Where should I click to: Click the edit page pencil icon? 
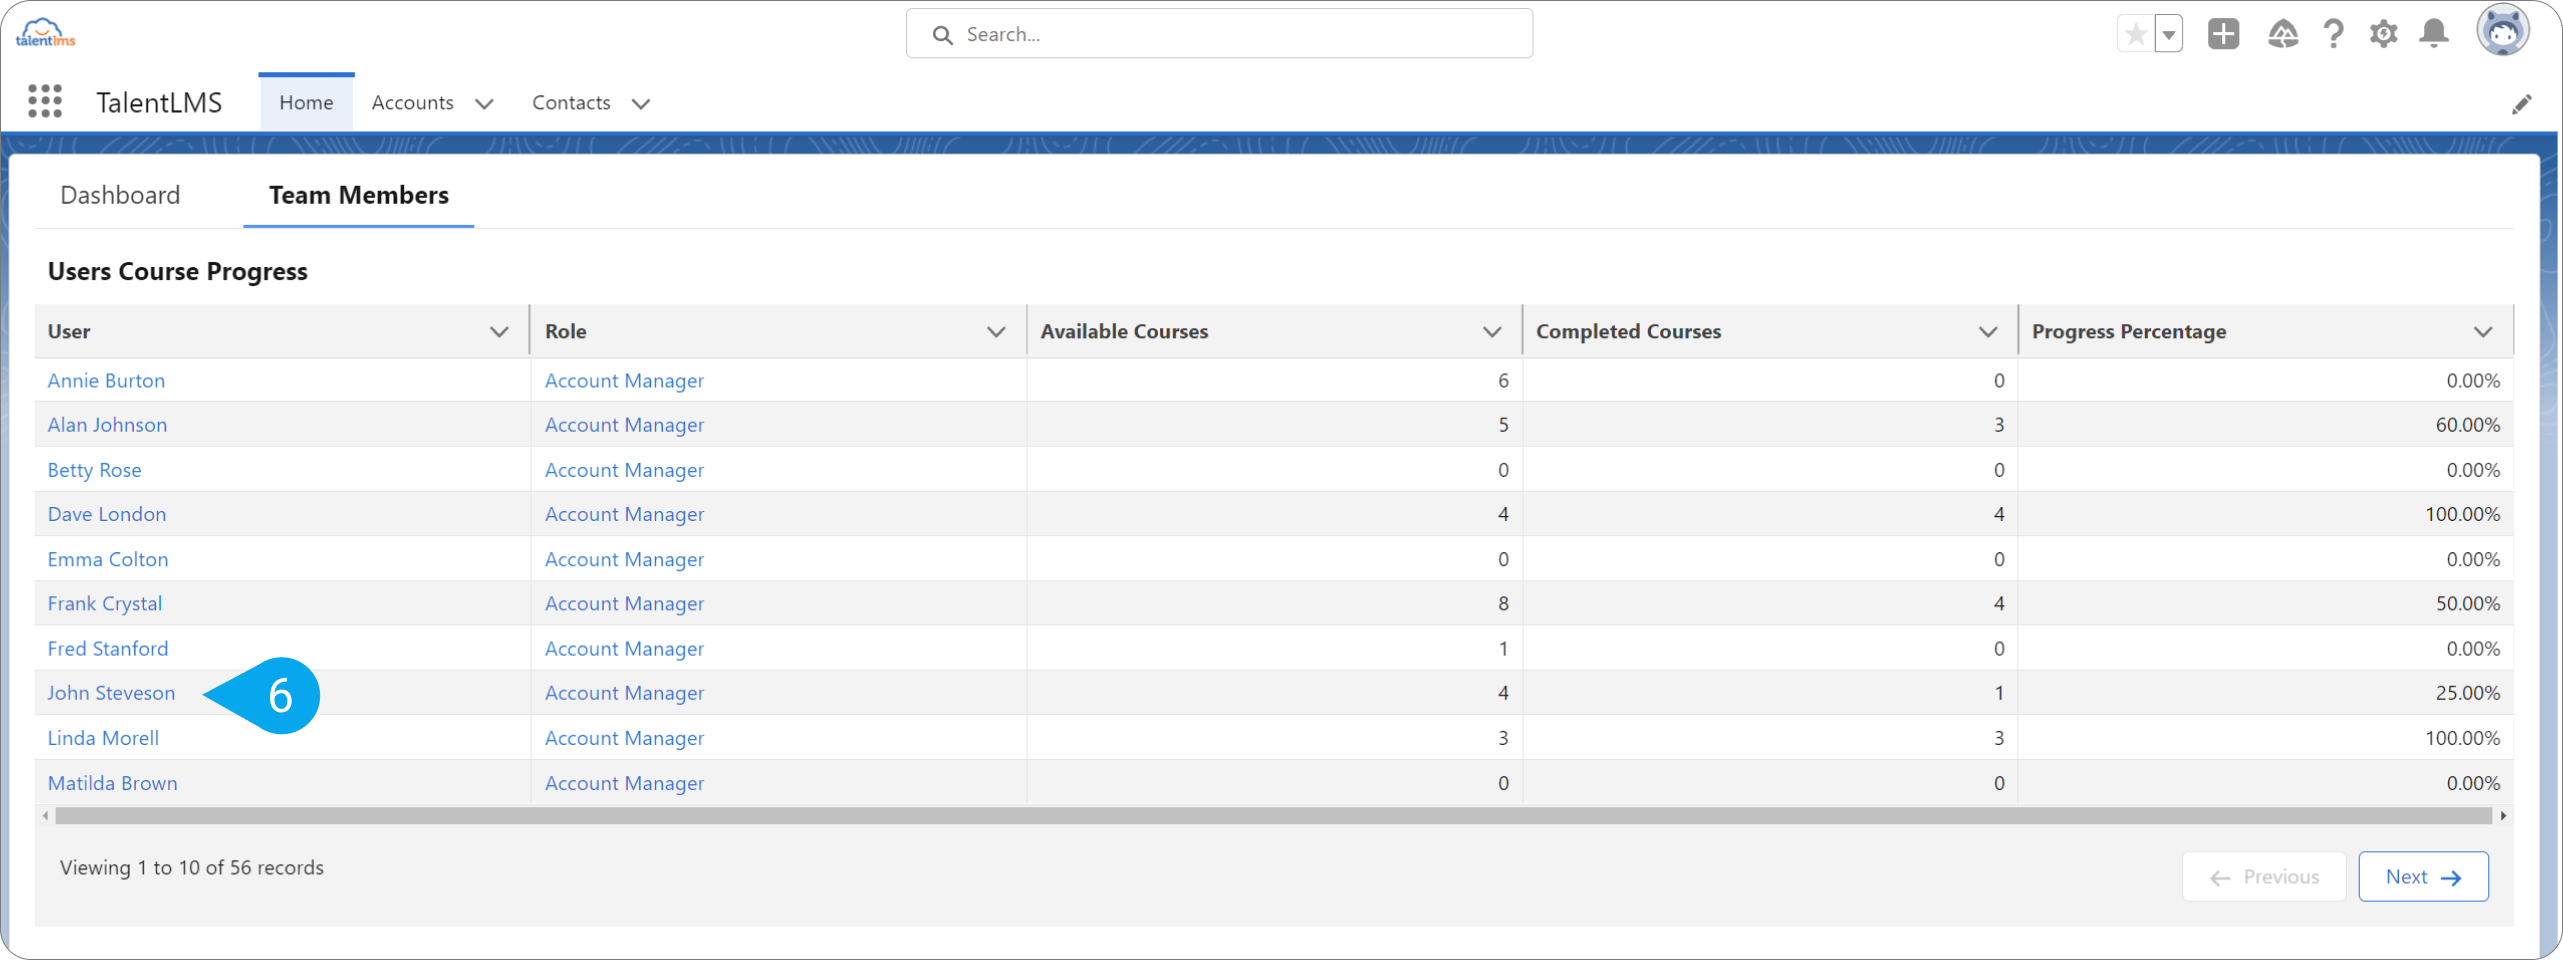click(x=2524, y=104)
